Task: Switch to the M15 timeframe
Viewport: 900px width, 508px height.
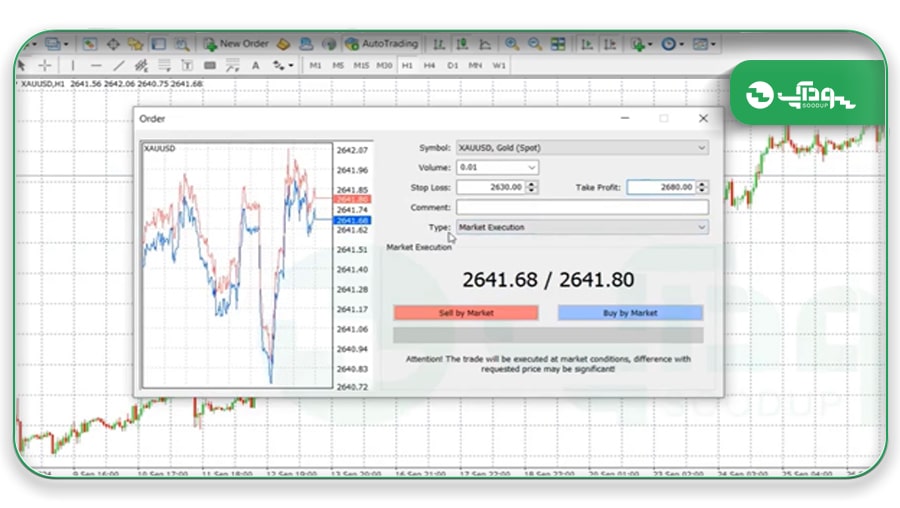Action: pyautogui.click(x=361, y=65)
